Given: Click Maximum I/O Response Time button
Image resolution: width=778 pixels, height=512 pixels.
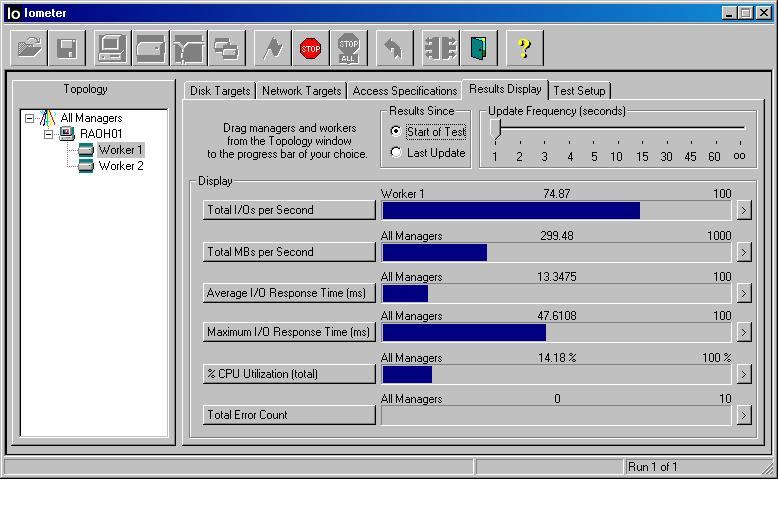Looking at the screenshot, I should (x=289, y=332).
